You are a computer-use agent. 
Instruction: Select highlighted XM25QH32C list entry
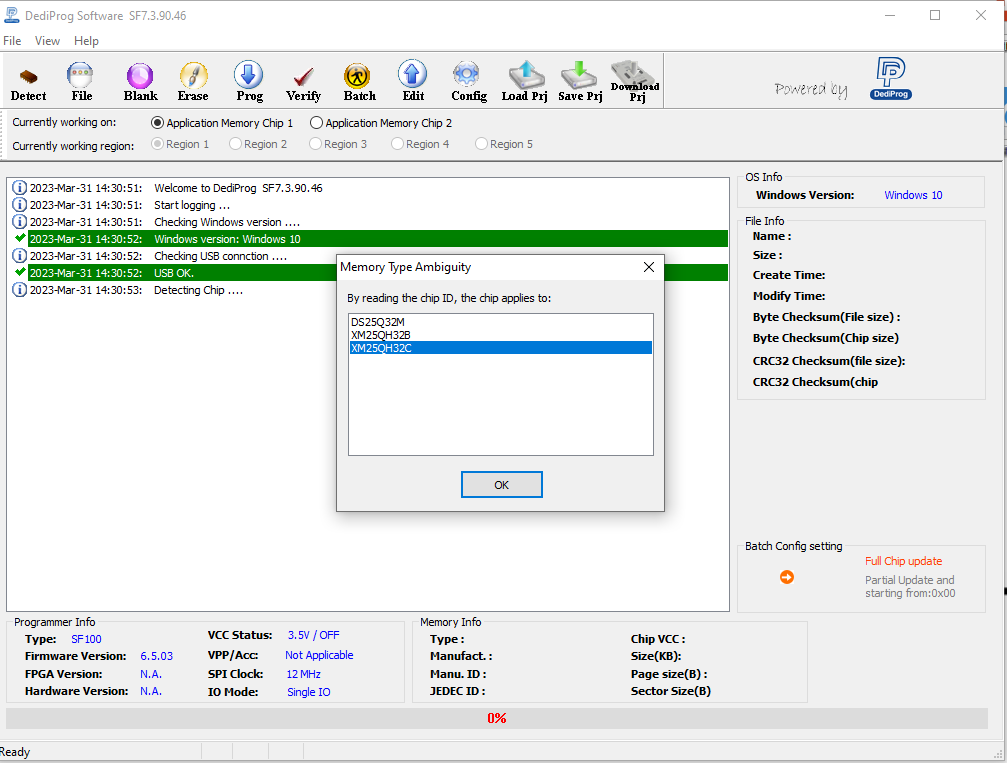tap(500, 347)
